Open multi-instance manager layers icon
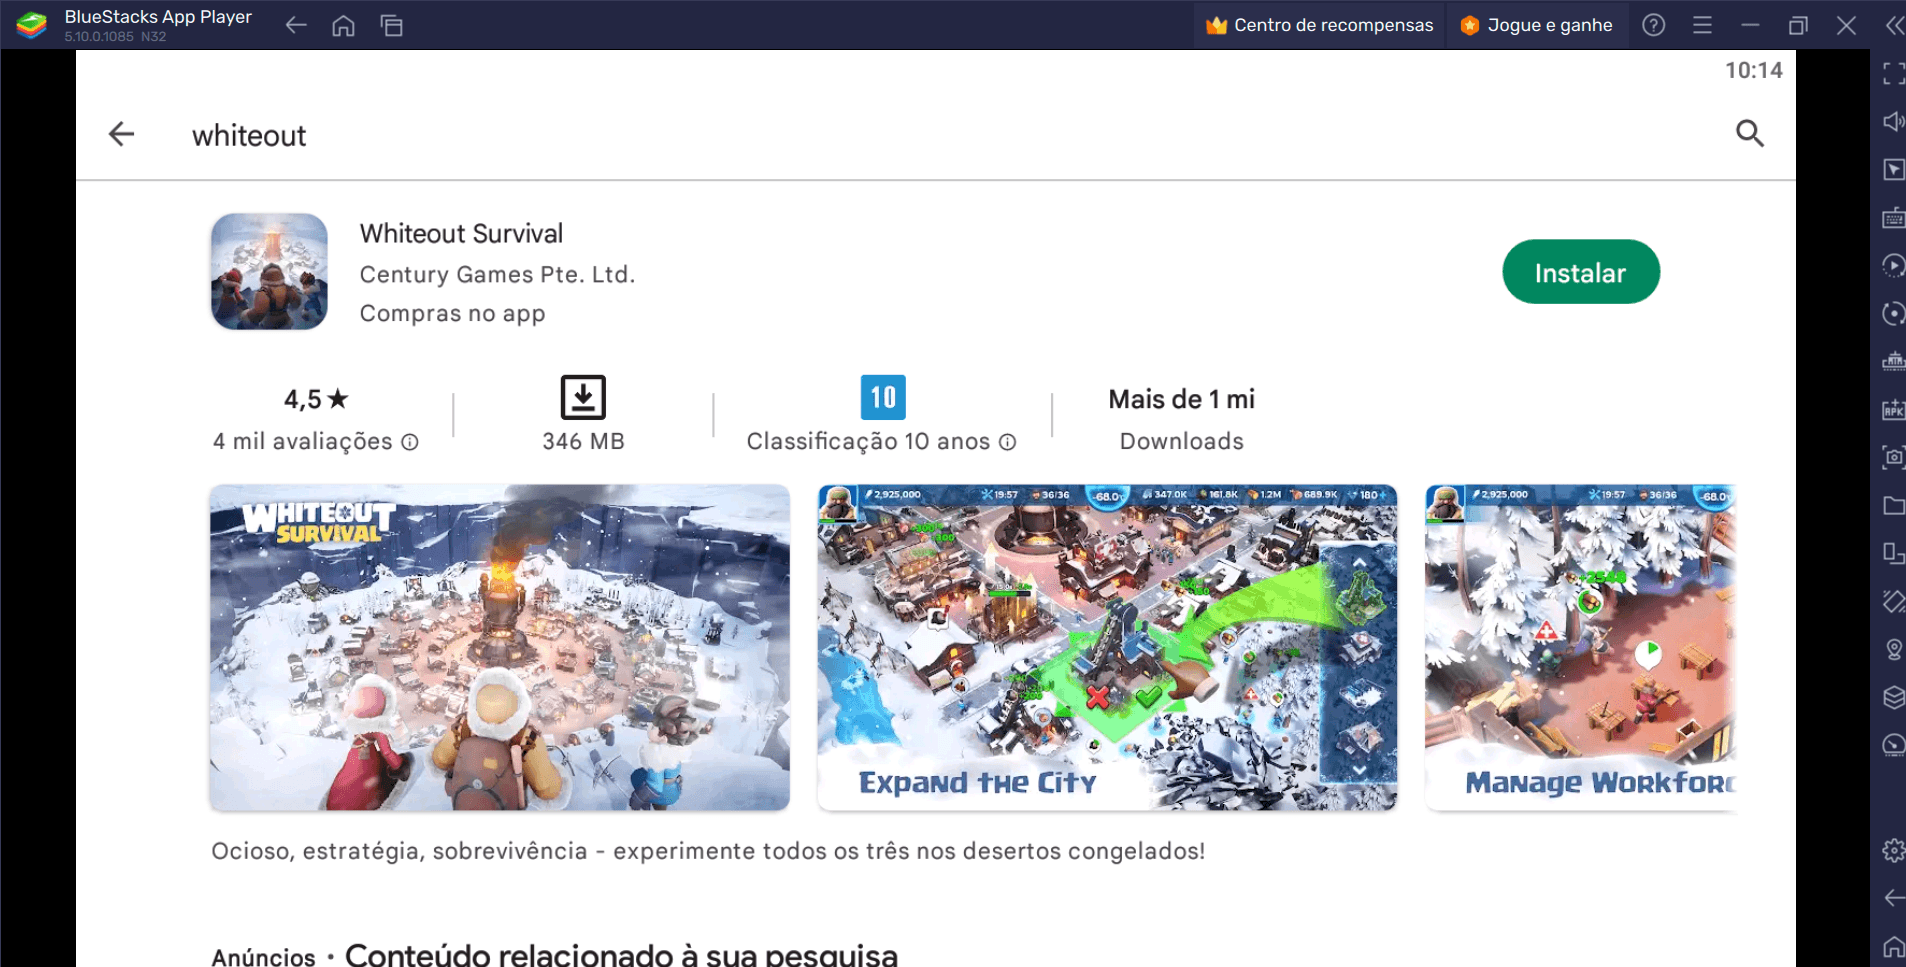The height and width of the screenshot is (967, 1906). 1893,697
